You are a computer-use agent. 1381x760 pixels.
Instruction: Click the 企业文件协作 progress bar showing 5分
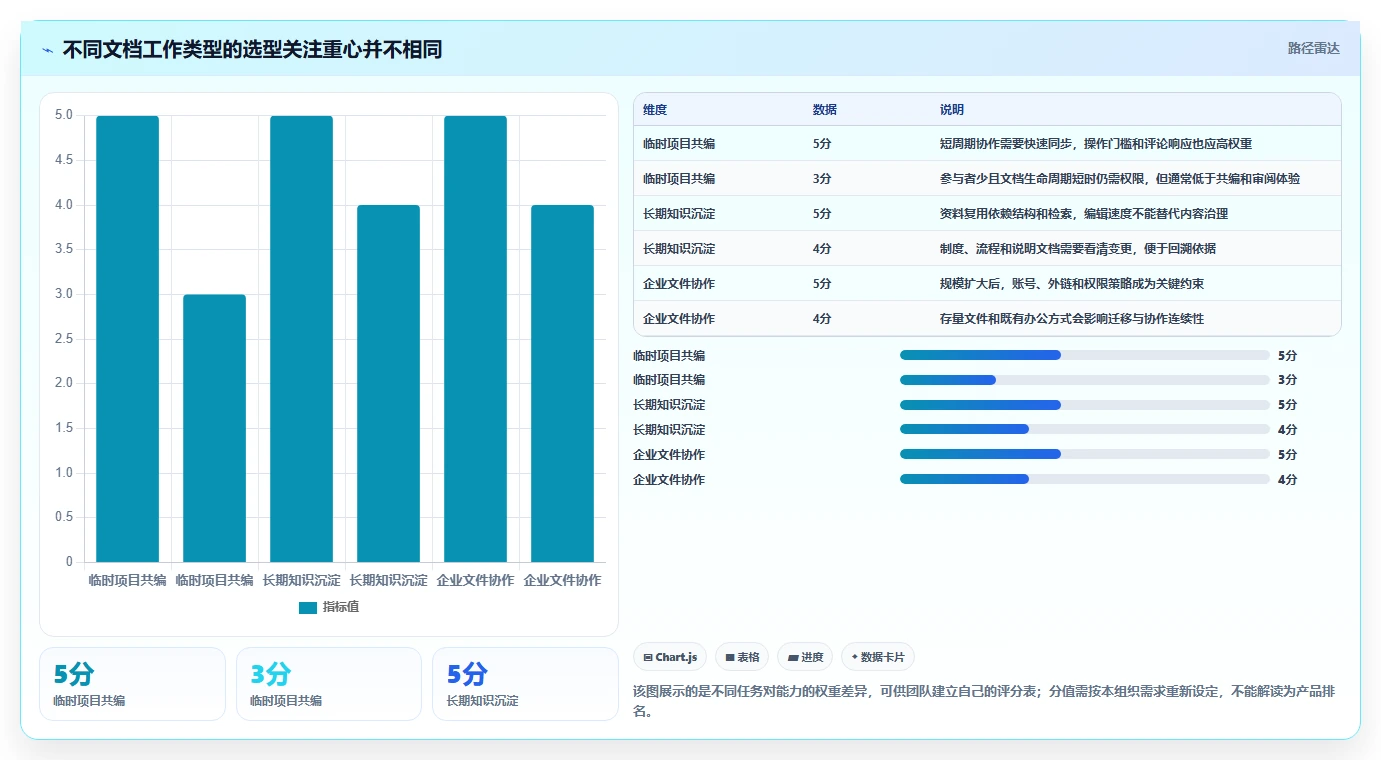click(x=1085, y=454)
